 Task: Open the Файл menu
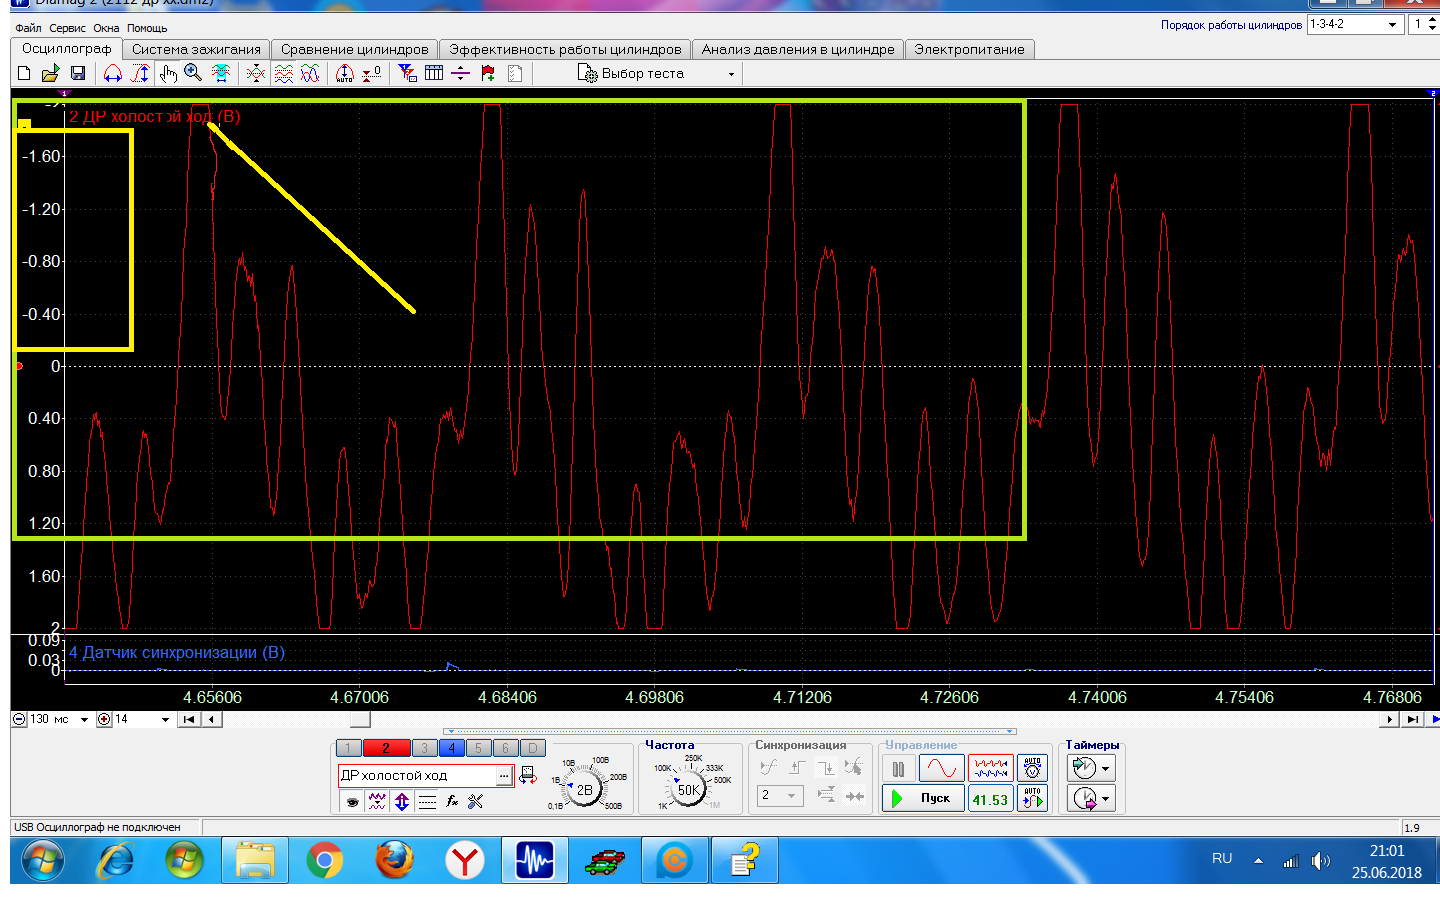coord(28,28)
